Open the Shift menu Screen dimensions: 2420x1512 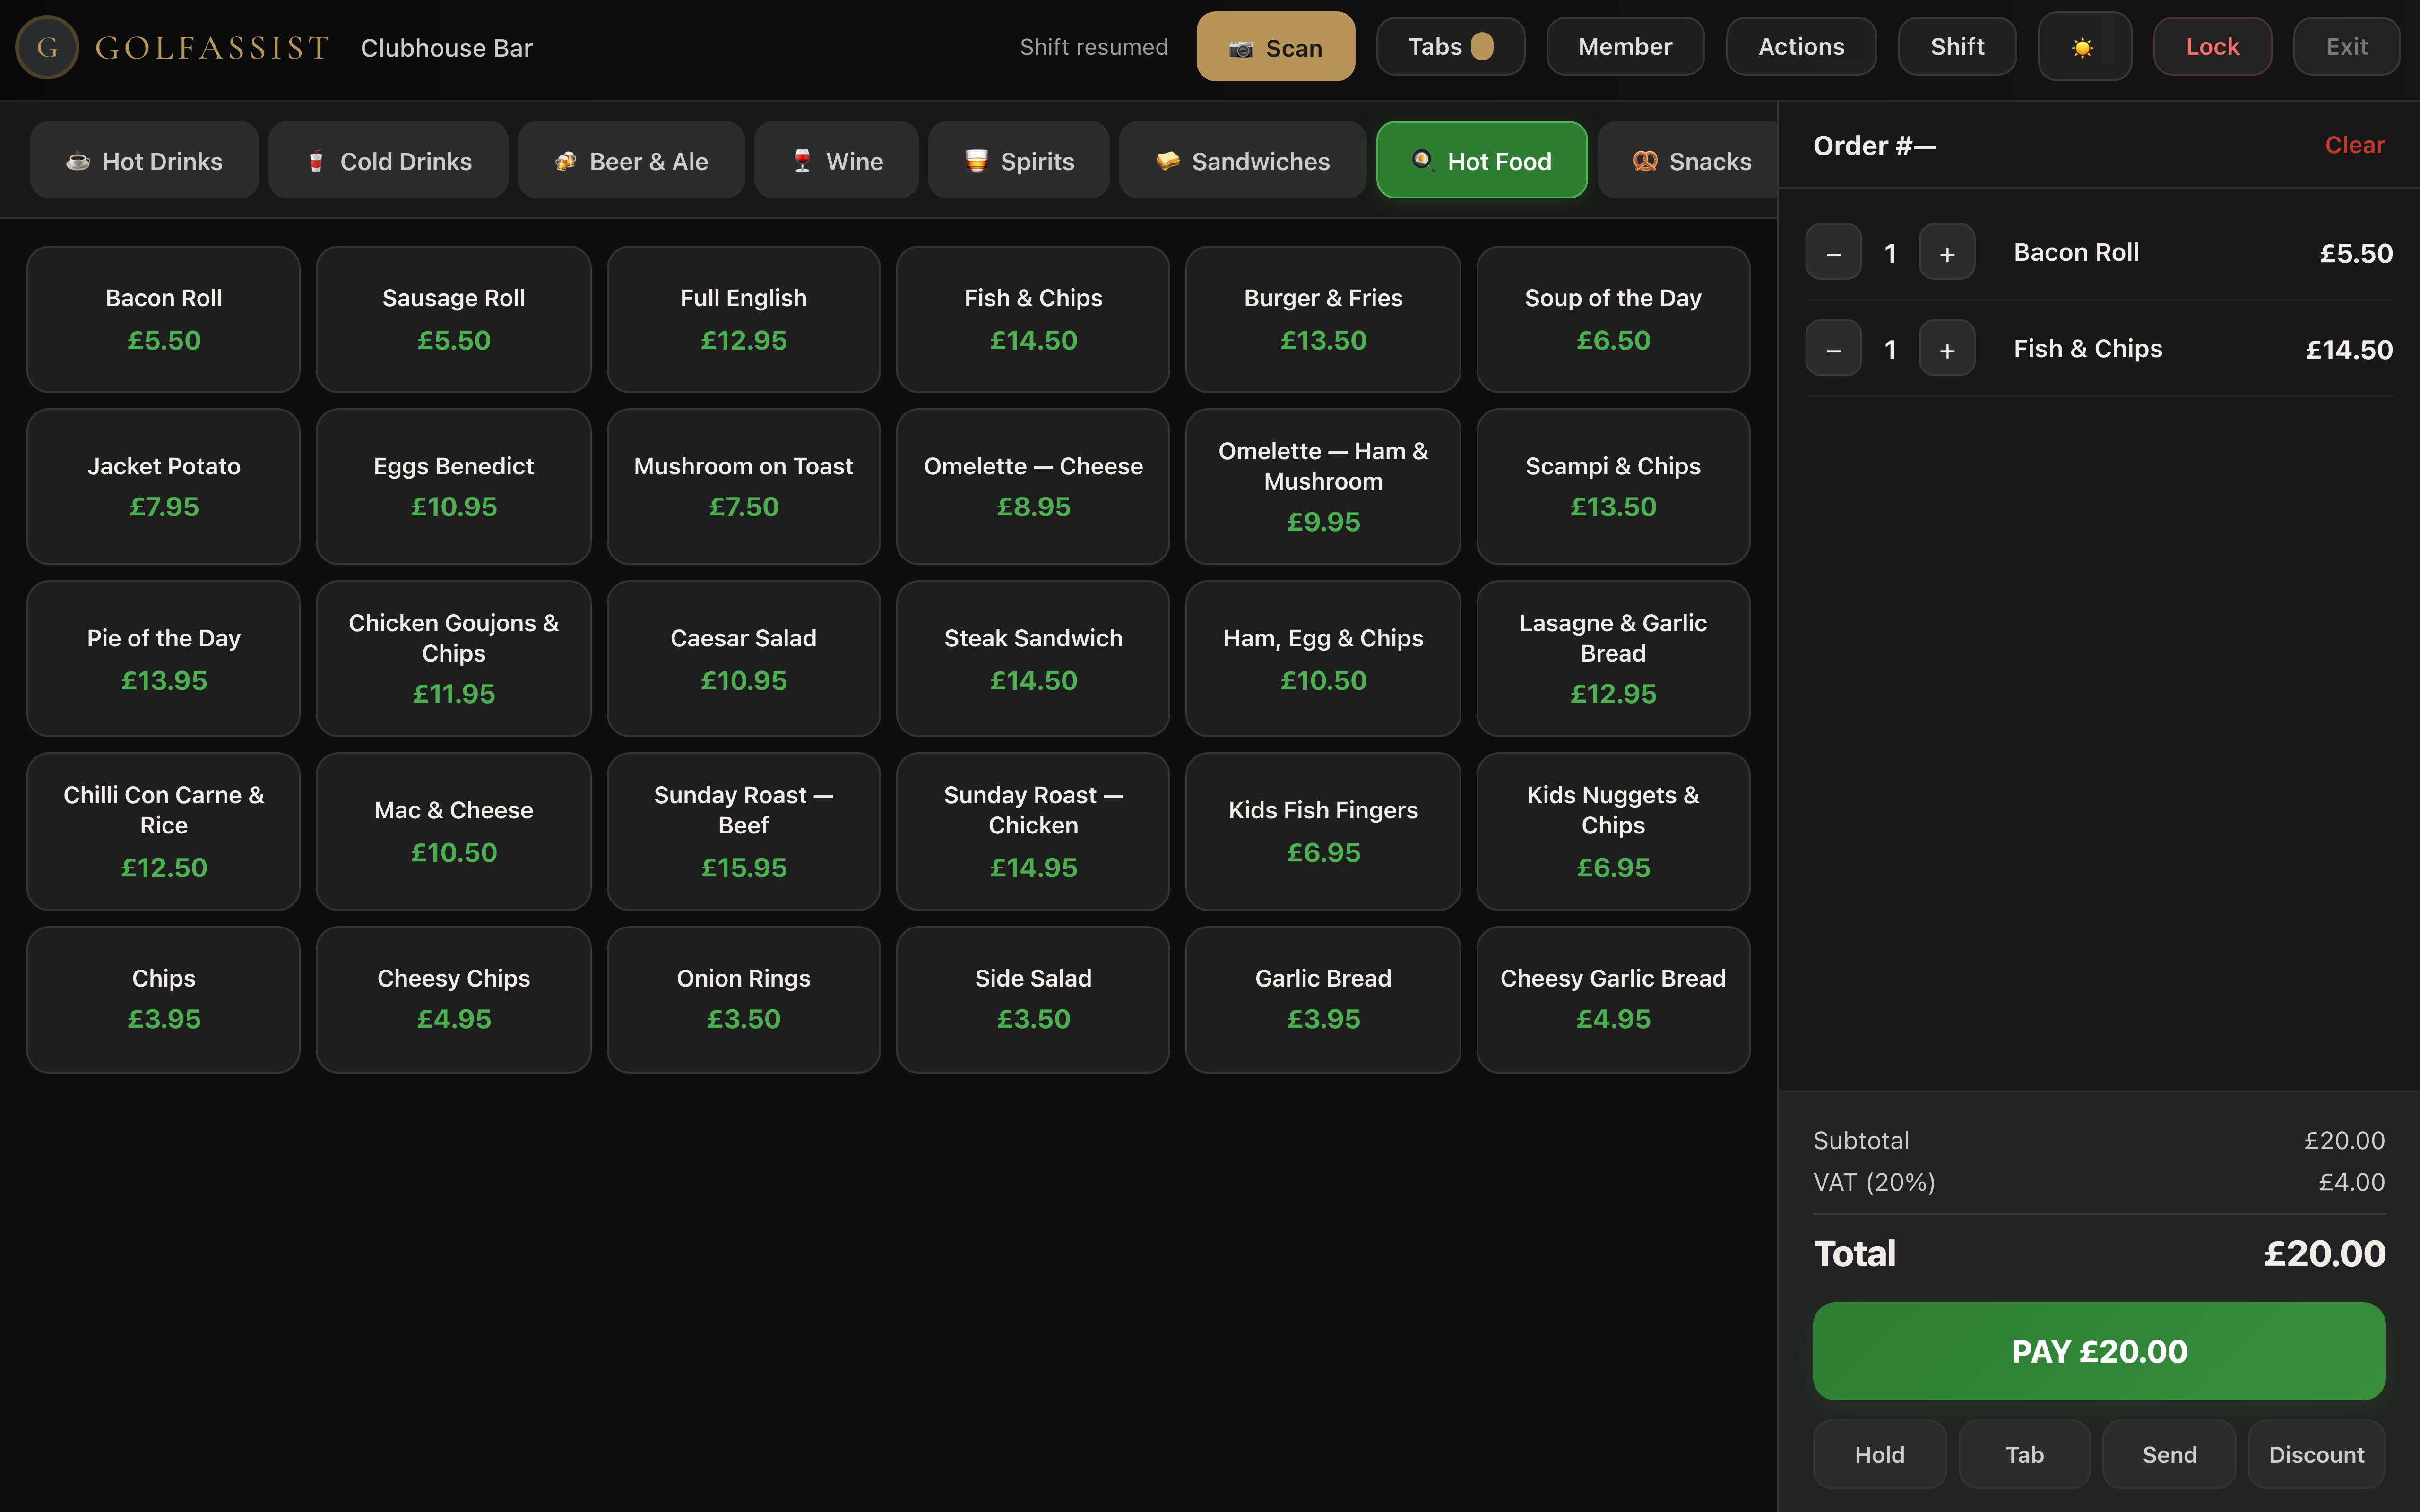click(x=1957, y=47)
